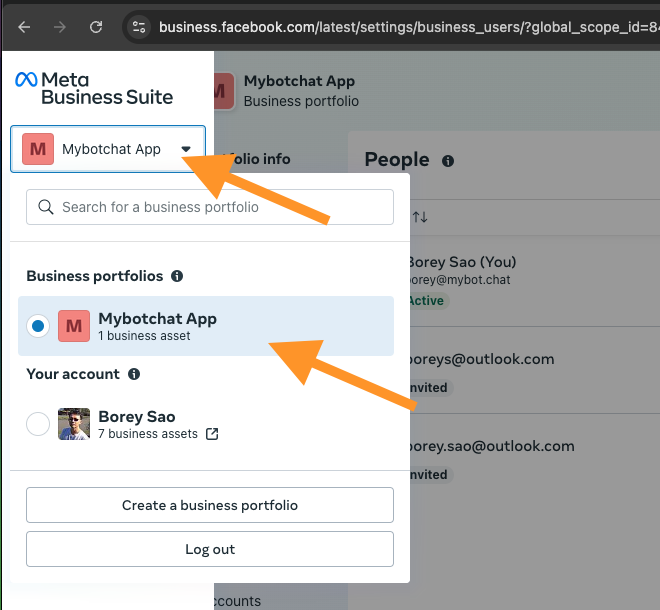Viewport: 660px width, 610px height.
Task: Click the sort arrows icon in the People panel
Action: point(420,217)
